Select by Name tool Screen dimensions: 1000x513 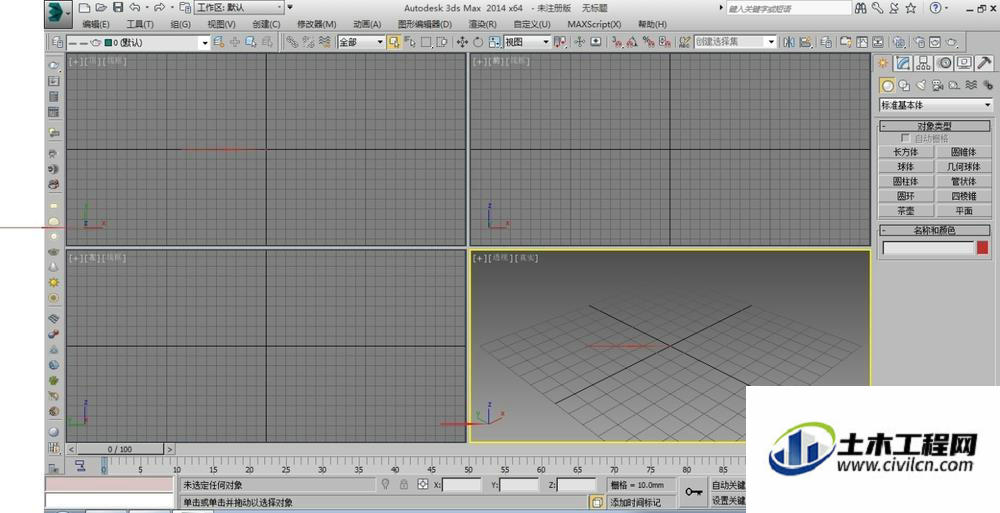click(409, 42)
